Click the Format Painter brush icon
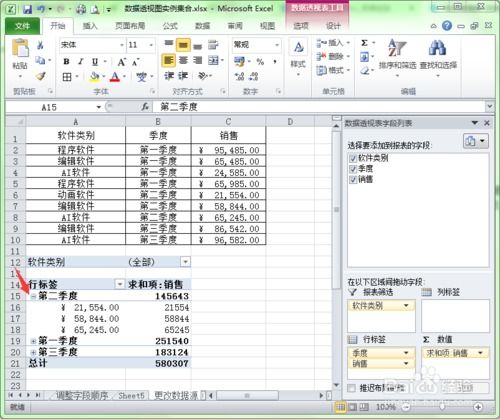500x419 pixels. 40,76
